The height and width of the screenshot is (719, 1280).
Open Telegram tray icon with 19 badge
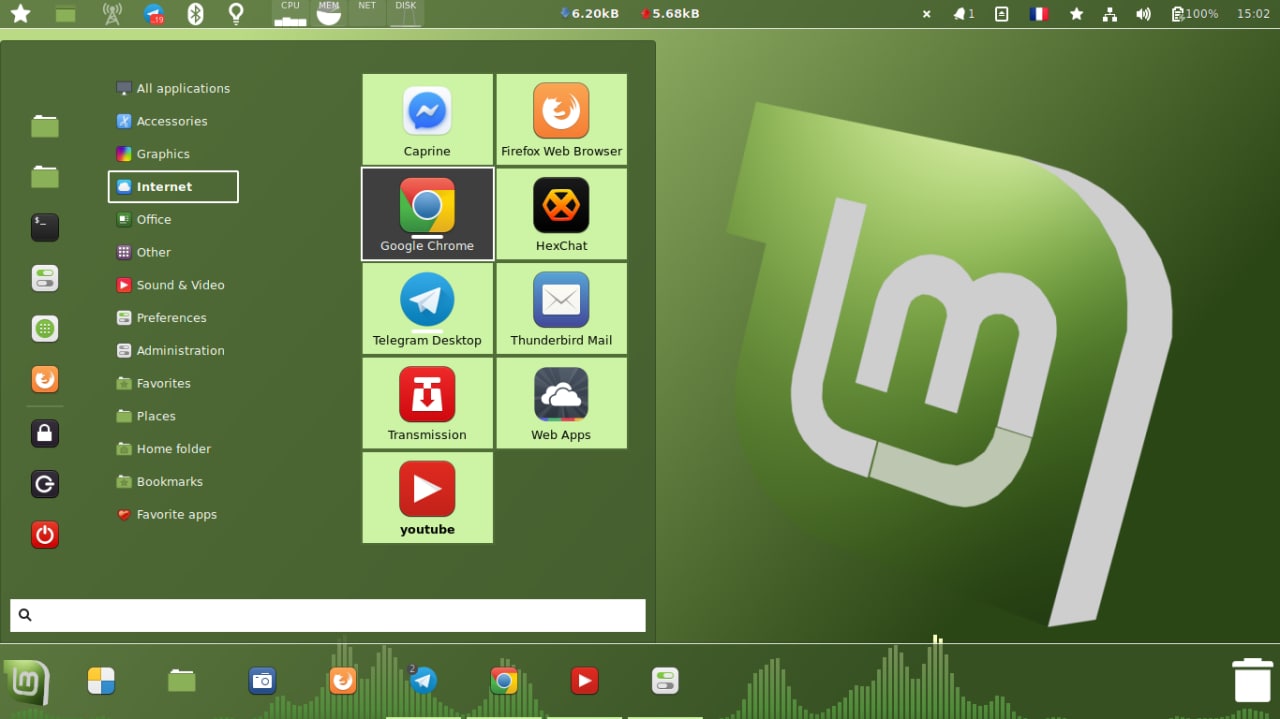[154, 14]
